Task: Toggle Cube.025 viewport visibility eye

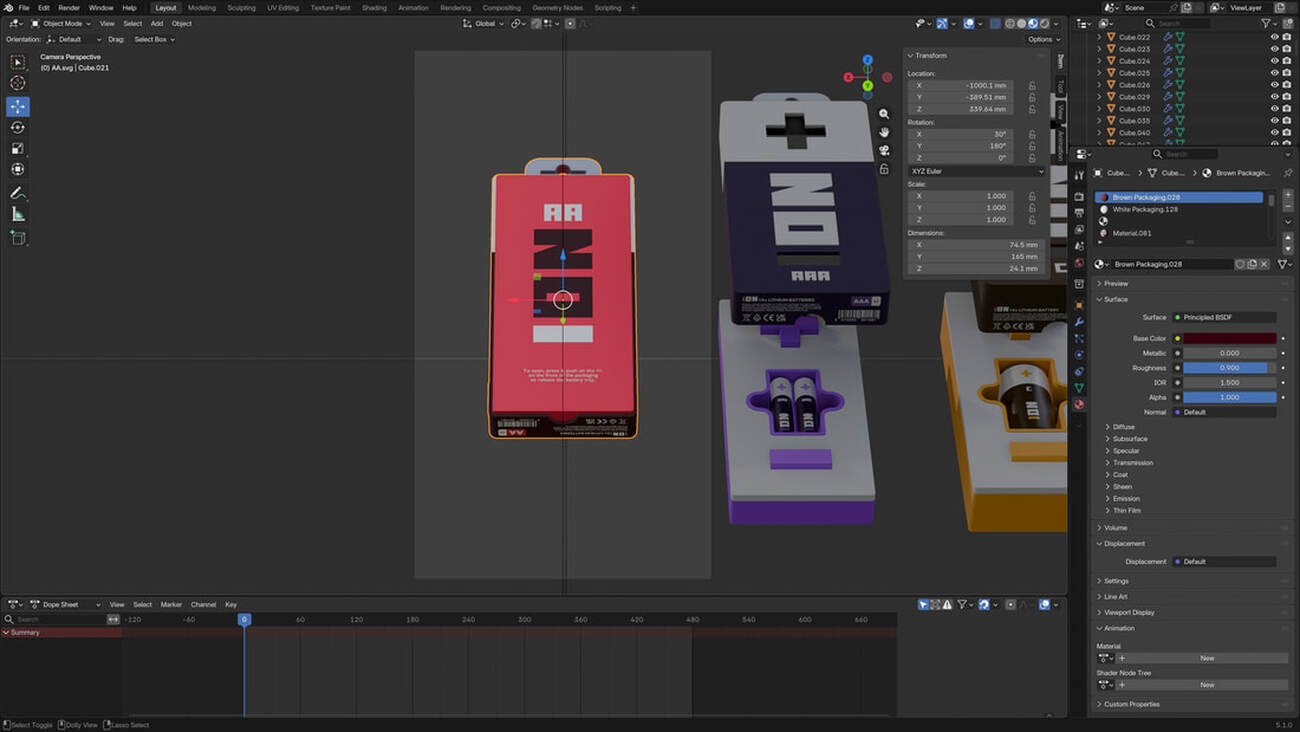Action: (x=1274, y=73)
